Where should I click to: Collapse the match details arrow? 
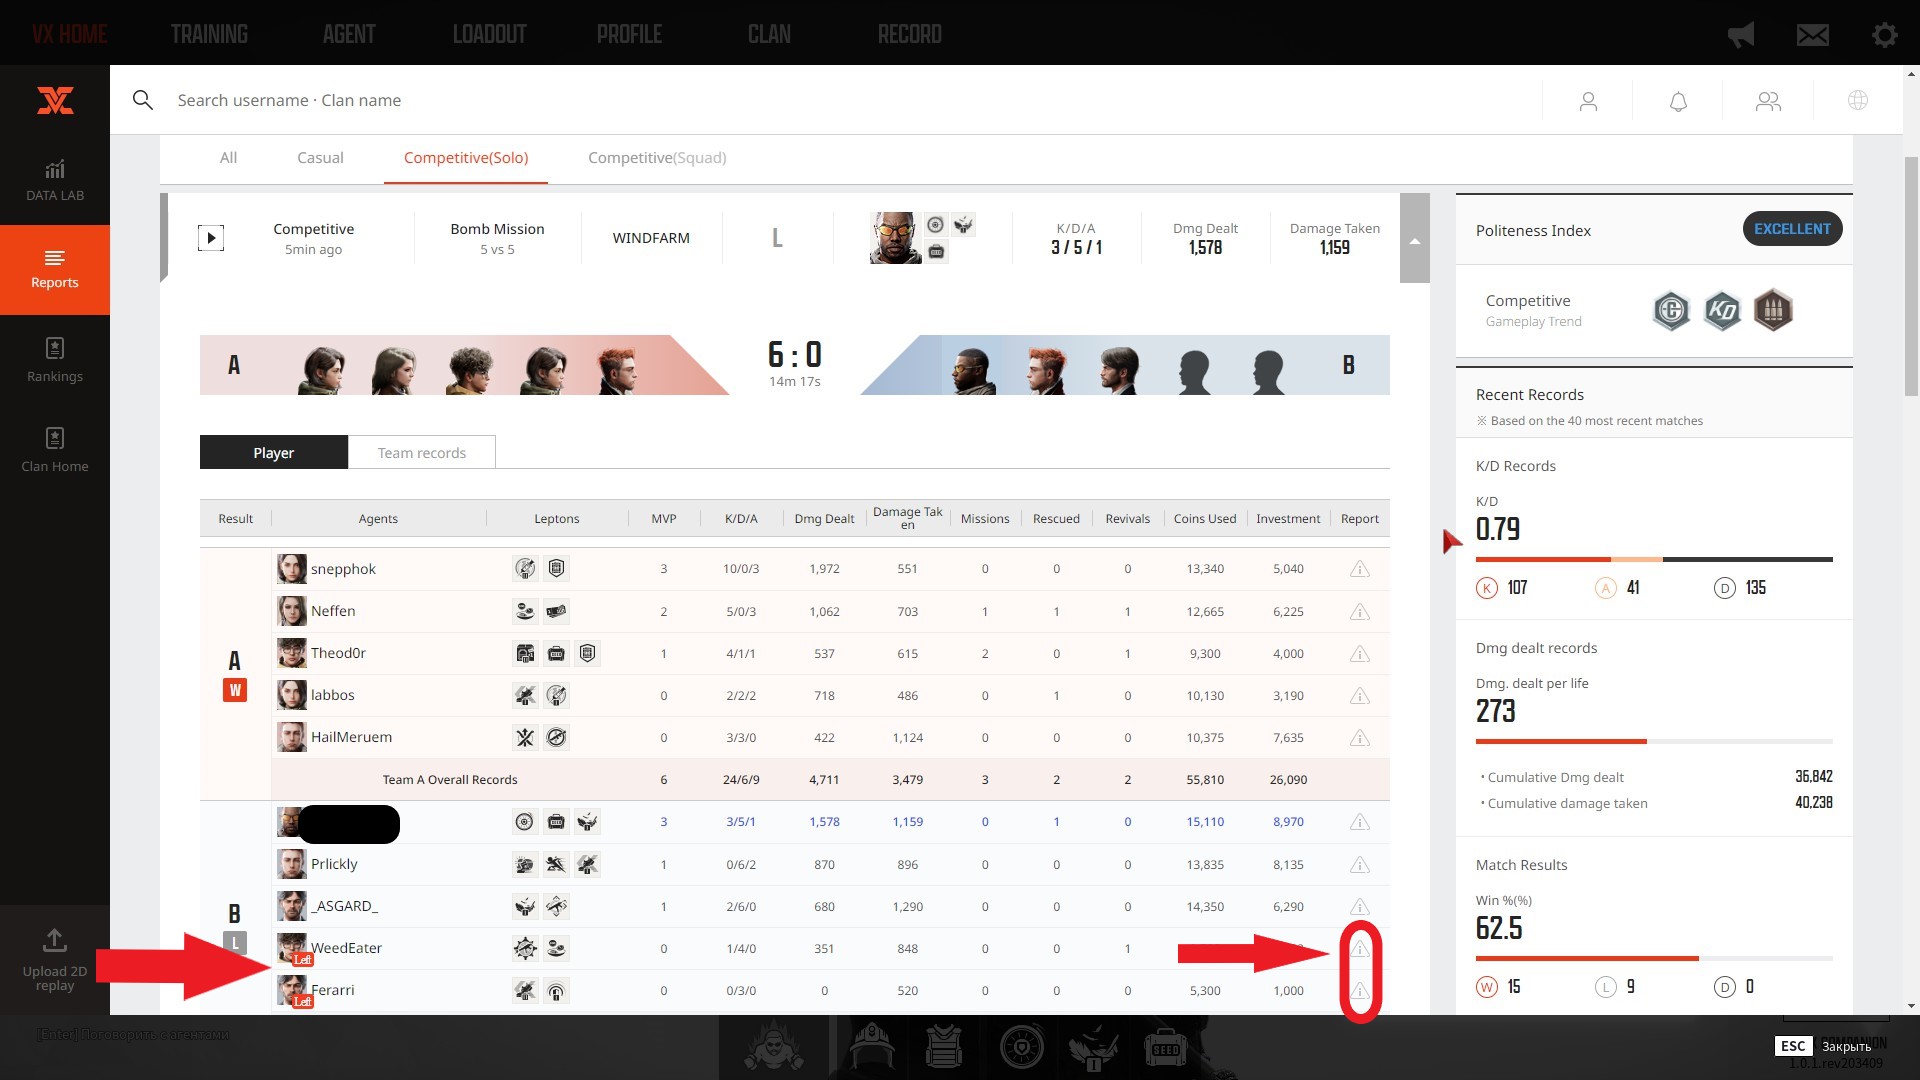(x=1414, y=240)
